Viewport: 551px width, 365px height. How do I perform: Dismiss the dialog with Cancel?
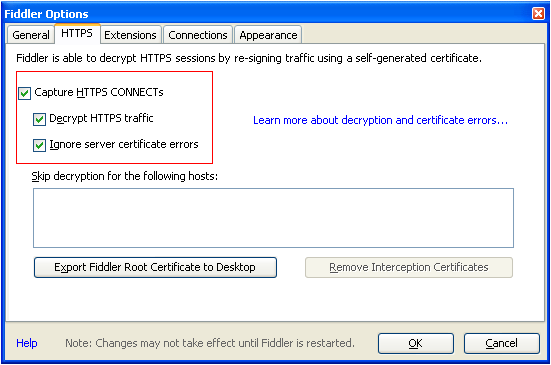pyautogui.click(x=501, y=343)
